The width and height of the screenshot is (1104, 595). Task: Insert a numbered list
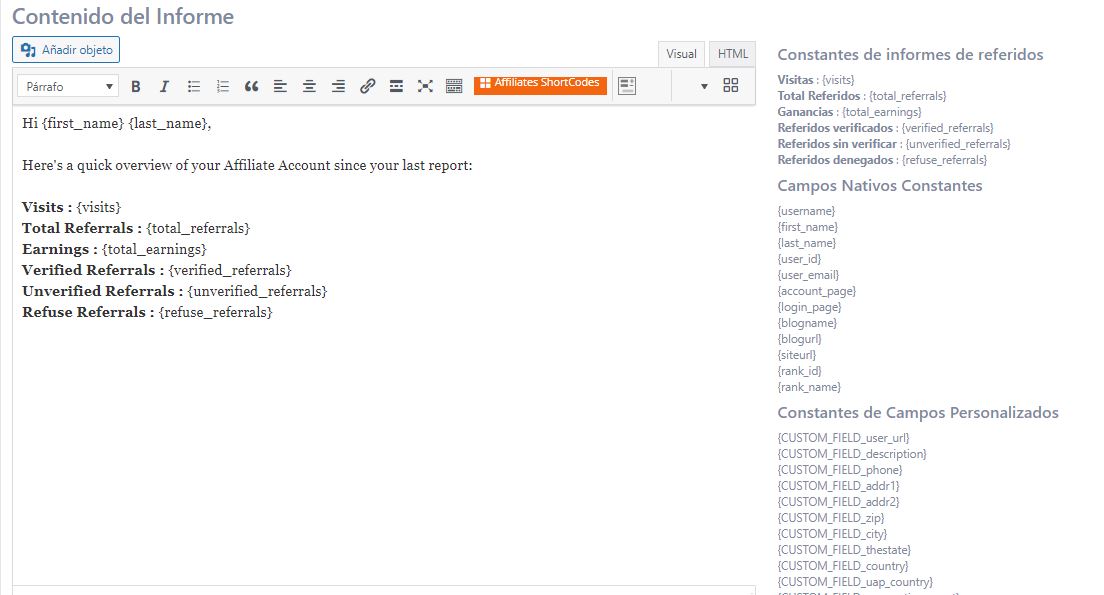click(x=223, y=87)
